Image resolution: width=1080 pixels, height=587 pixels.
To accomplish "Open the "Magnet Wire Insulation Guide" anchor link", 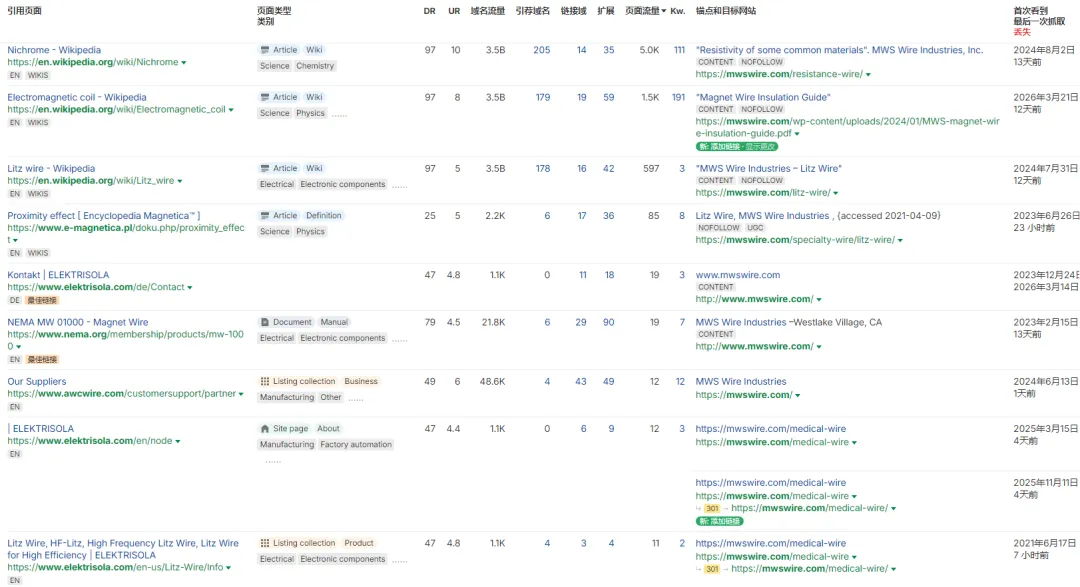I will click(763, 98).
